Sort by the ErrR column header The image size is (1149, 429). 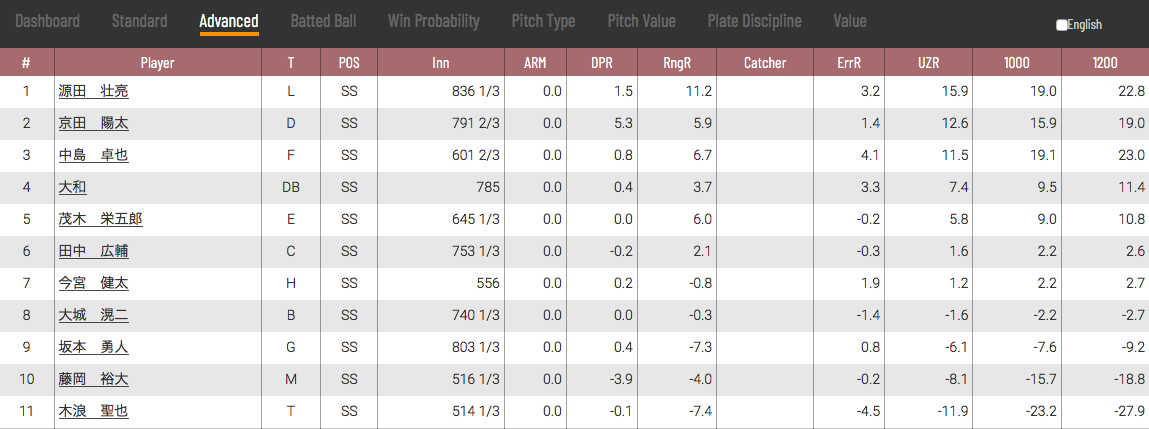(849, 63)
